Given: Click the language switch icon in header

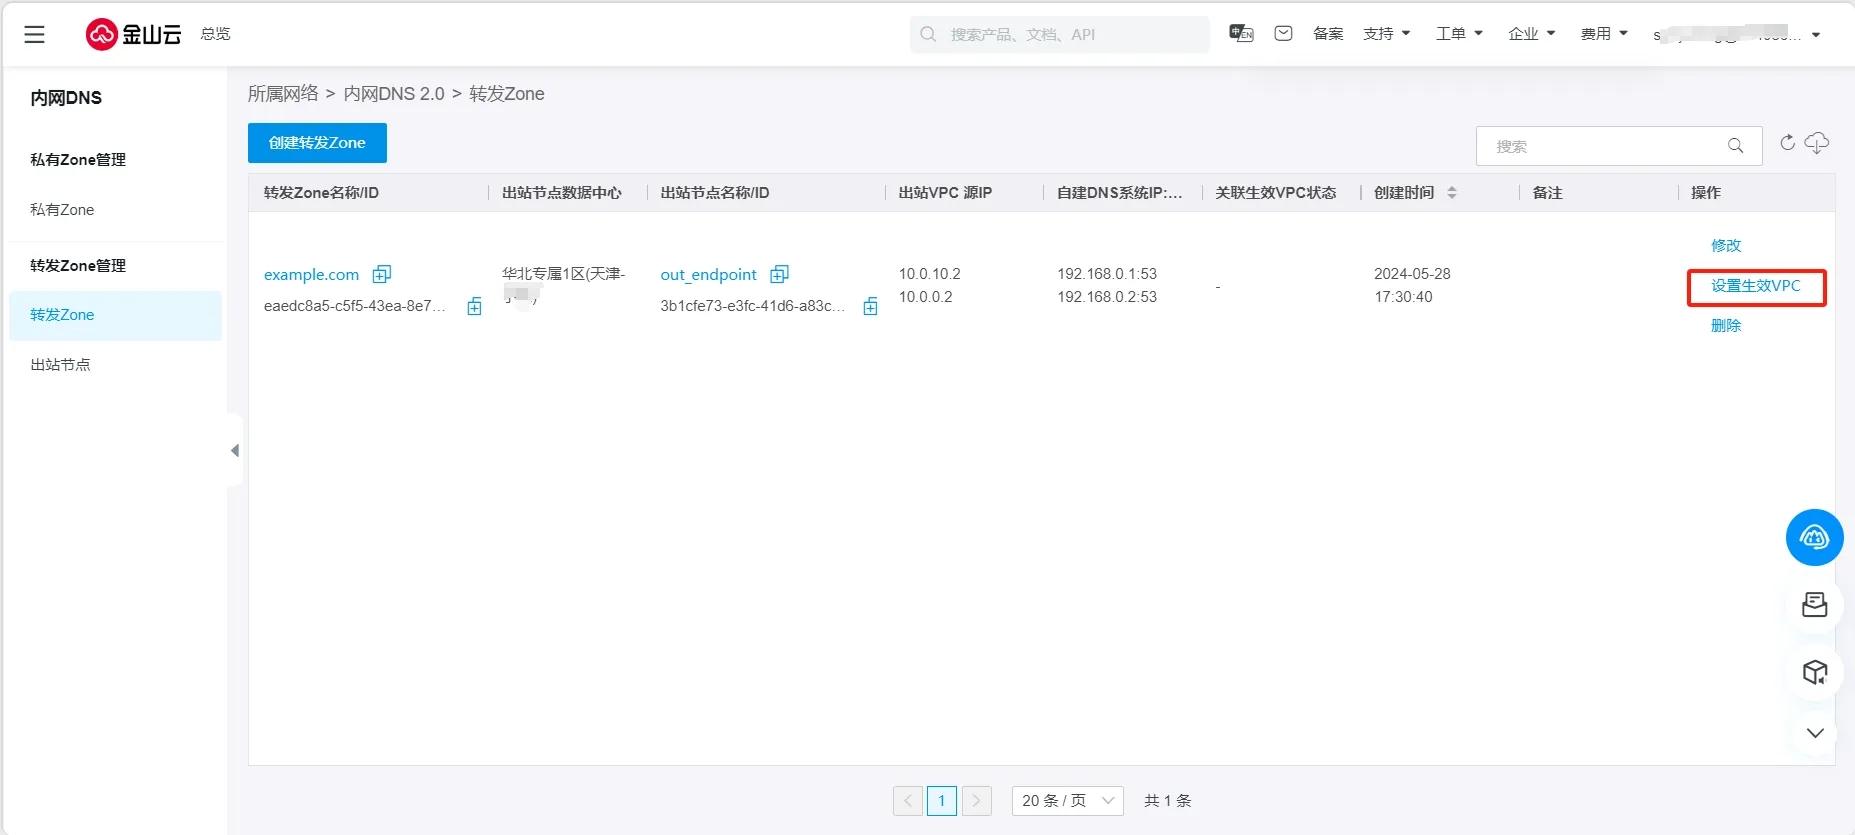Looking at the screenshot, I should 1241,34.
